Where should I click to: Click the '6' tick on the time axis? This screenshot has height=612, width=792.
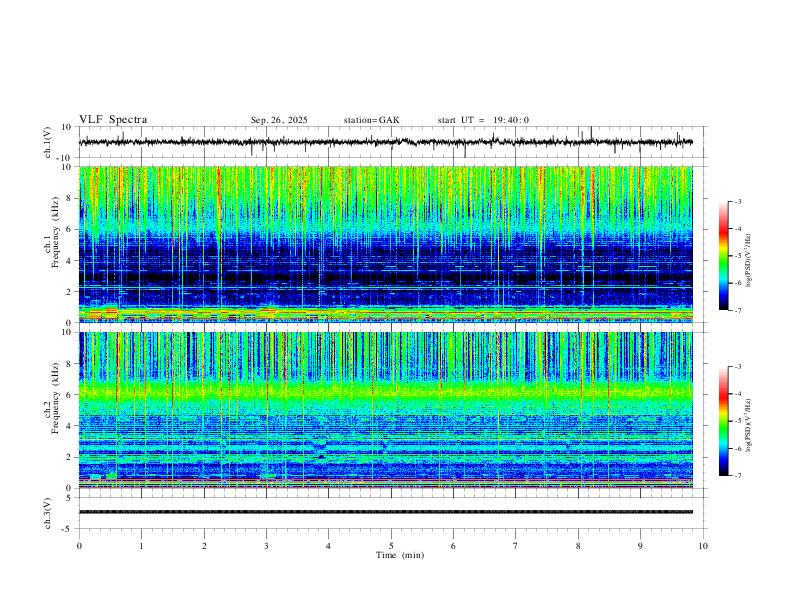point(453,546)
